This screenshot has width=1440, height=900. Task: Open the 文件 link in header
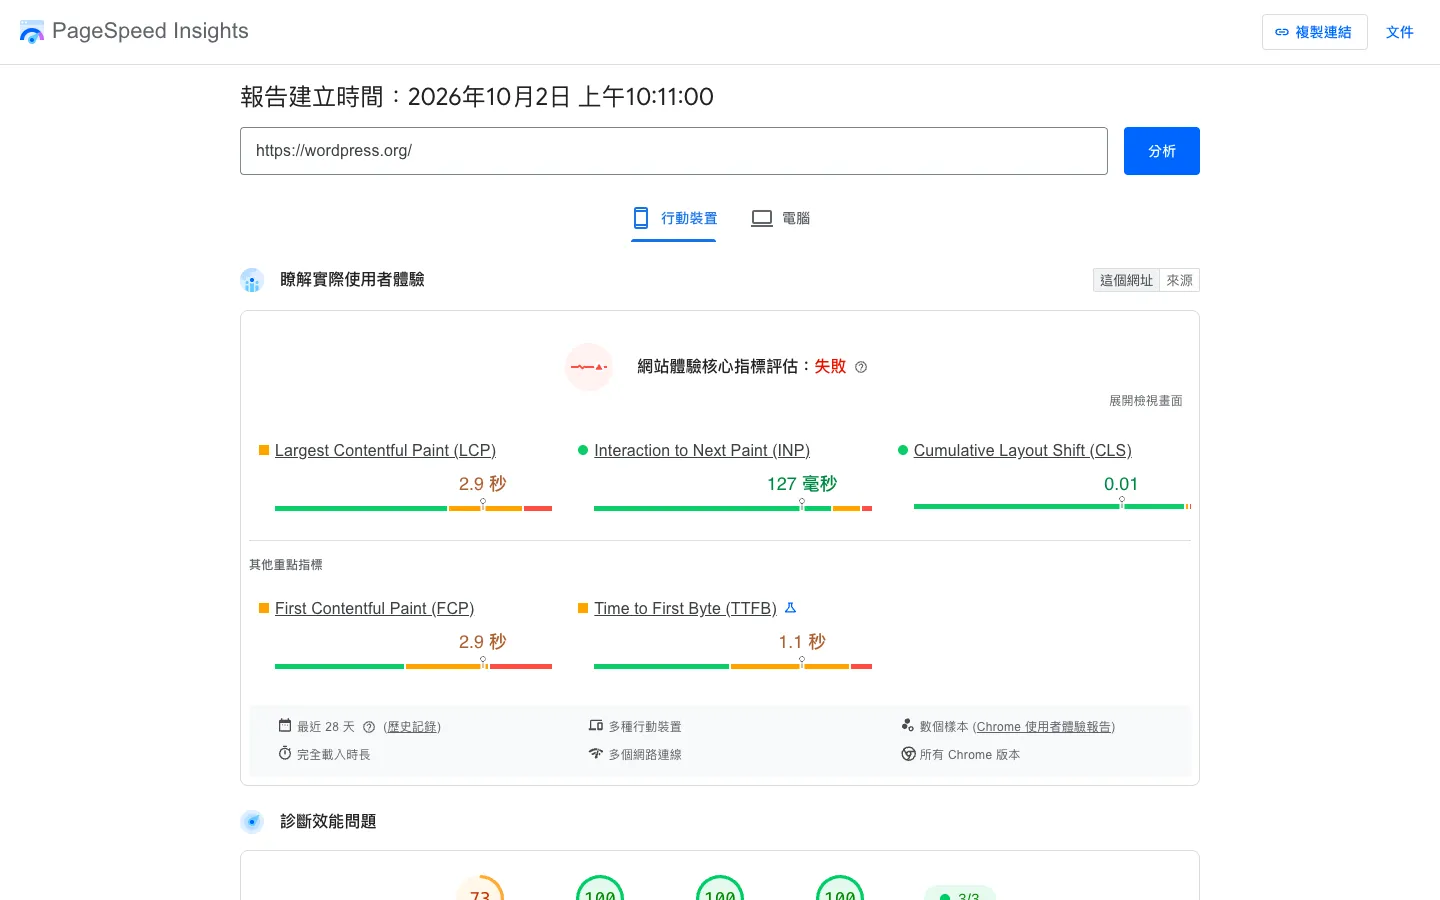coord(1399,32)
